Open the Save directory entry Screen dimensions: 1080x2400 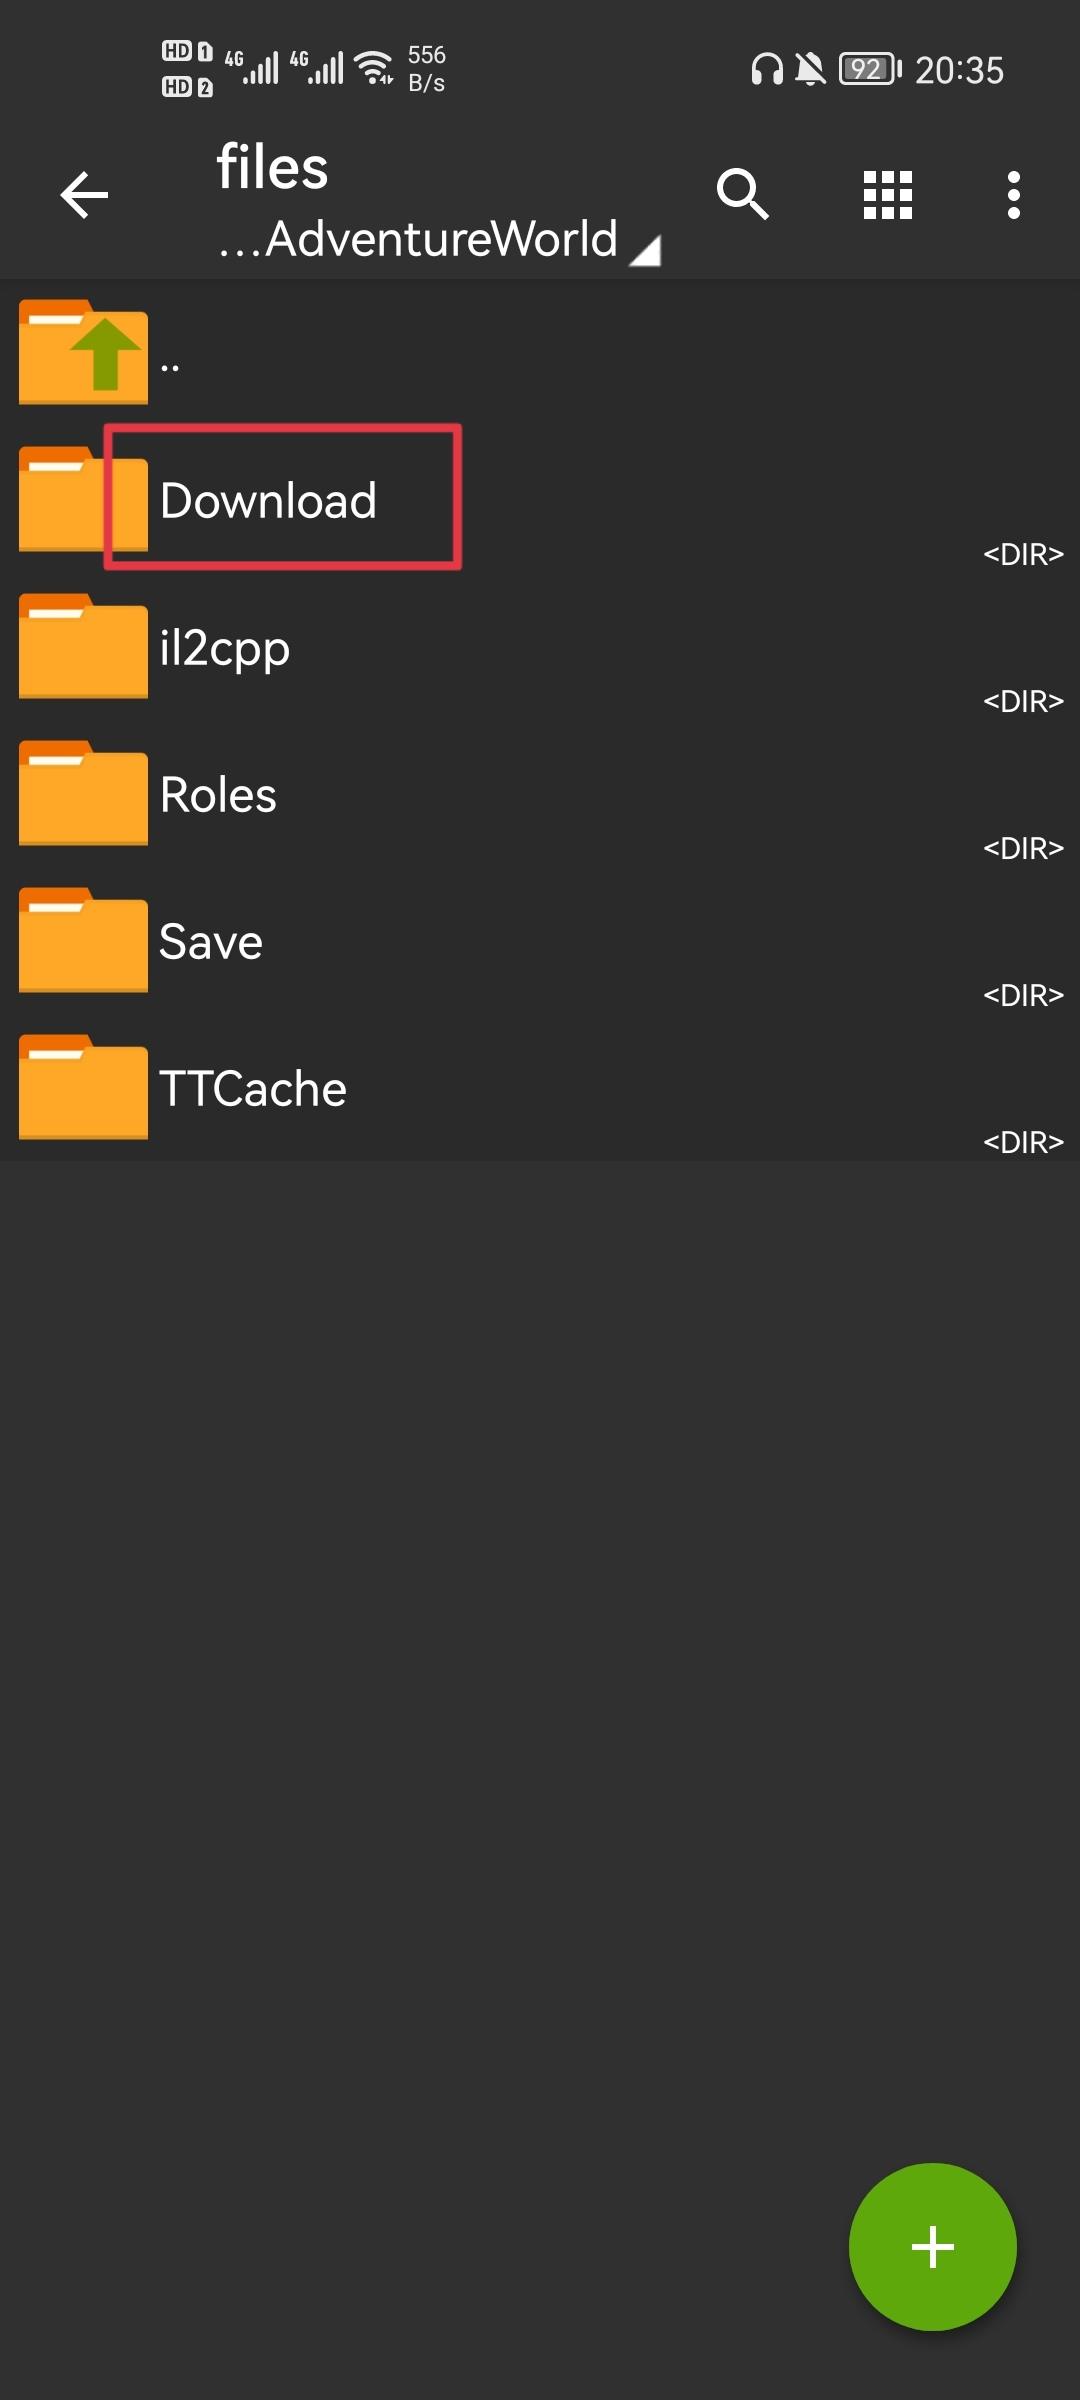click(211, 942)
